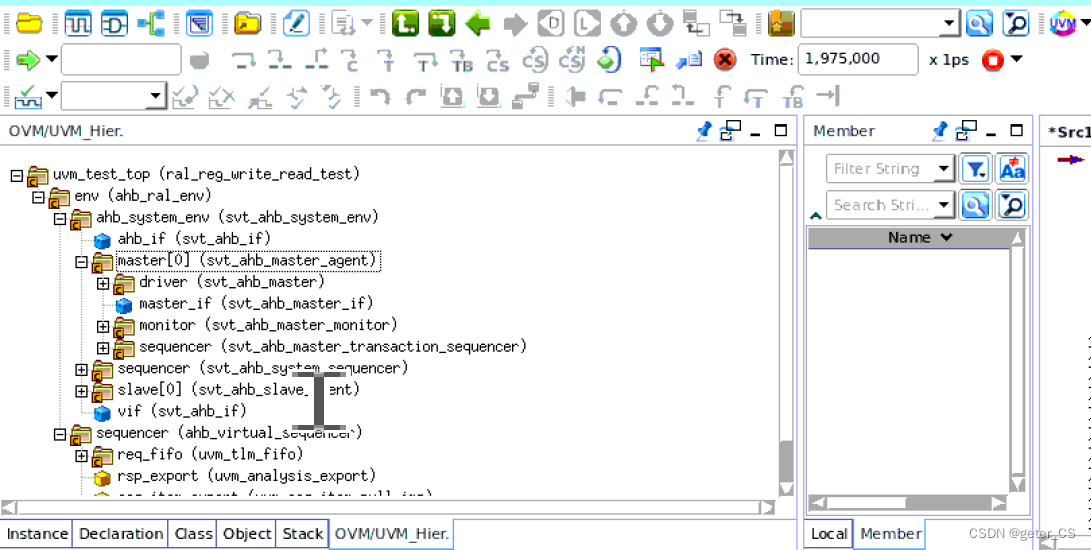Switch to the Declaration tab
1091x550 pixels.
[x=120, y=534]
